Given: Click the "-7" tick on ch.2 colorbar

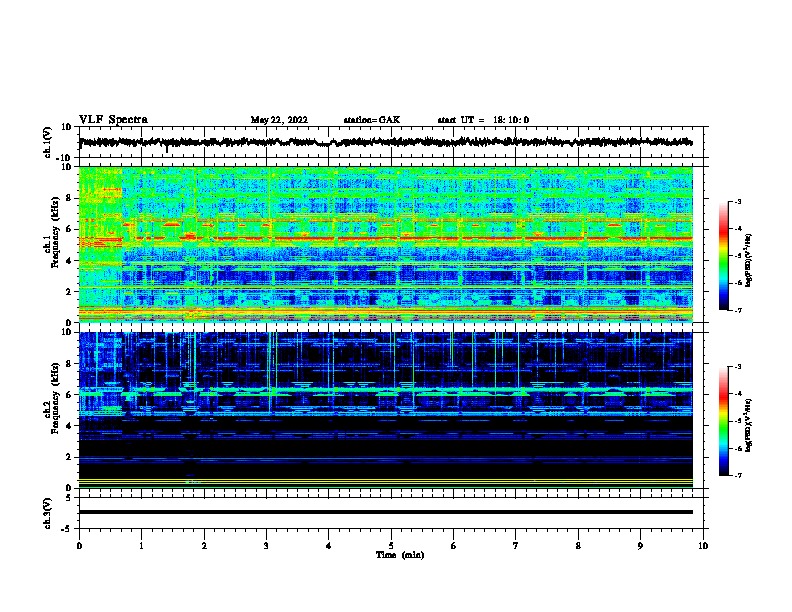Looking at the screenshot, I should 737,475.
